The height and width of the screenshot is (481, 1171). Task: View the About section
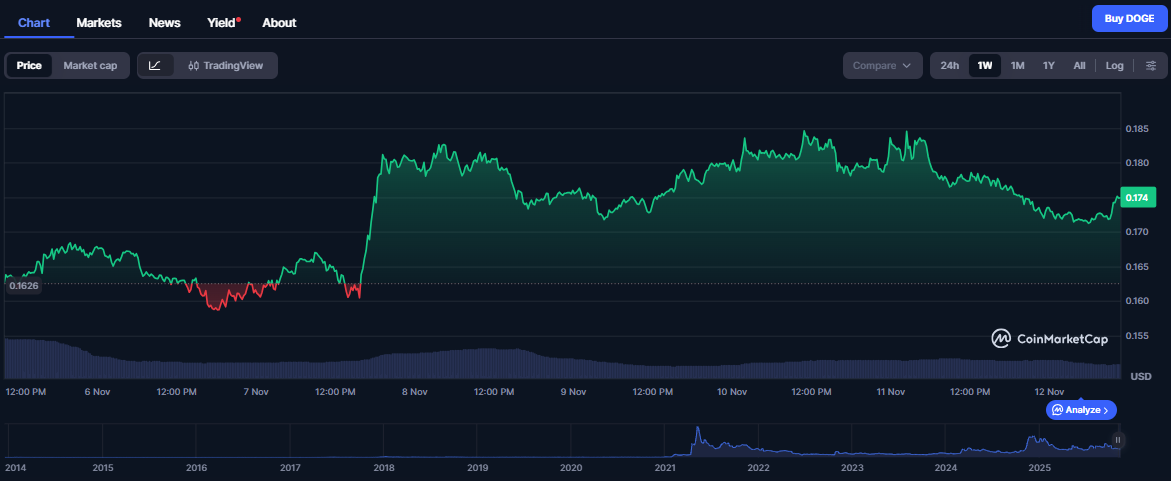[x=279, y=22]
